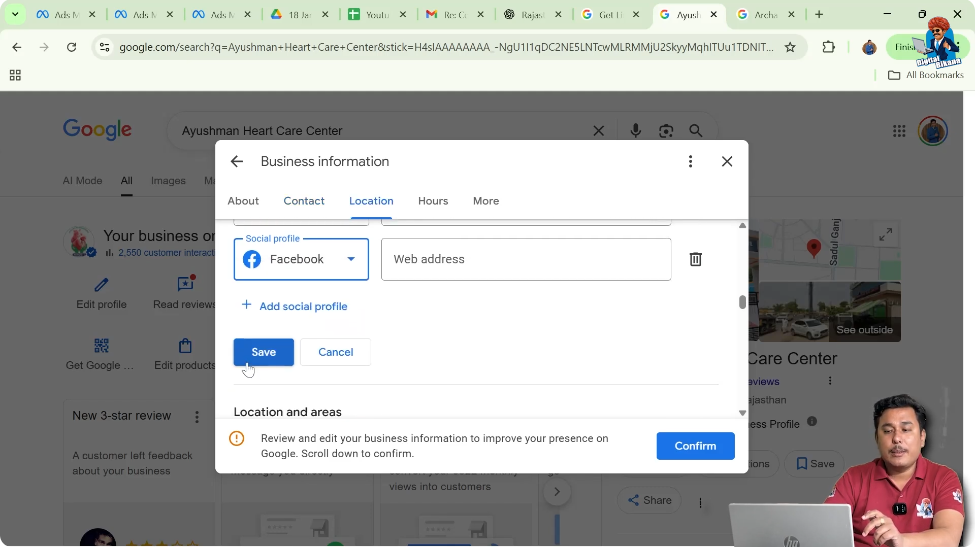Switch to the About tab
The width and height of the screenshot is (975, 547).
[243, 201]
